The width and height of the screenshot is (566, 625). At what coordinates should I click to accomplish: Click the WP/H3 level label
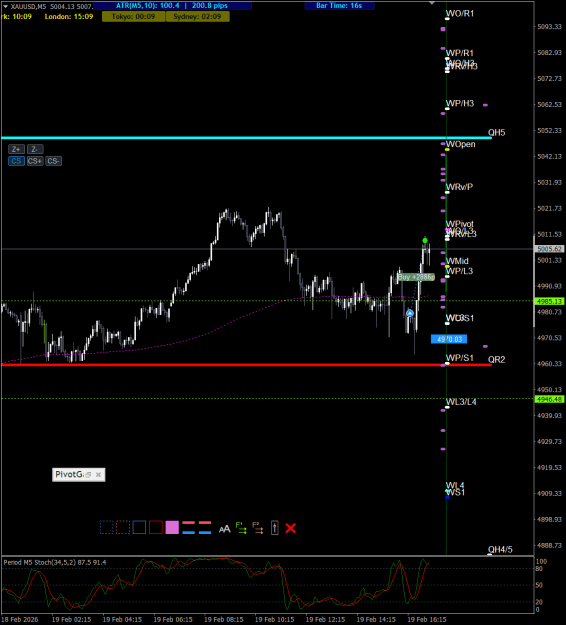click(460, 104)
